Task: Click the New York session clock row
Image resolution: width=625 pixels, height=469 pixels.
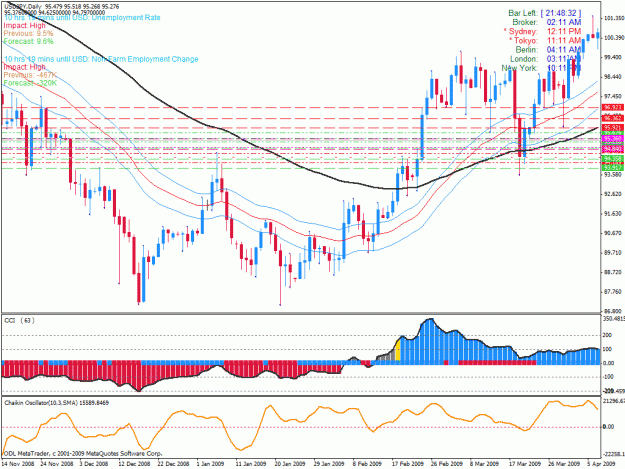Action: tap(541, 68)
